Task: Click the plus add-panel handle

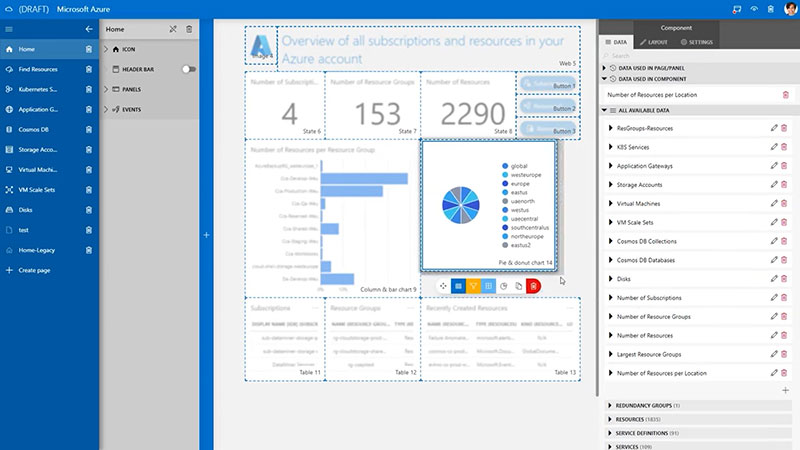Action: (206, 235)
